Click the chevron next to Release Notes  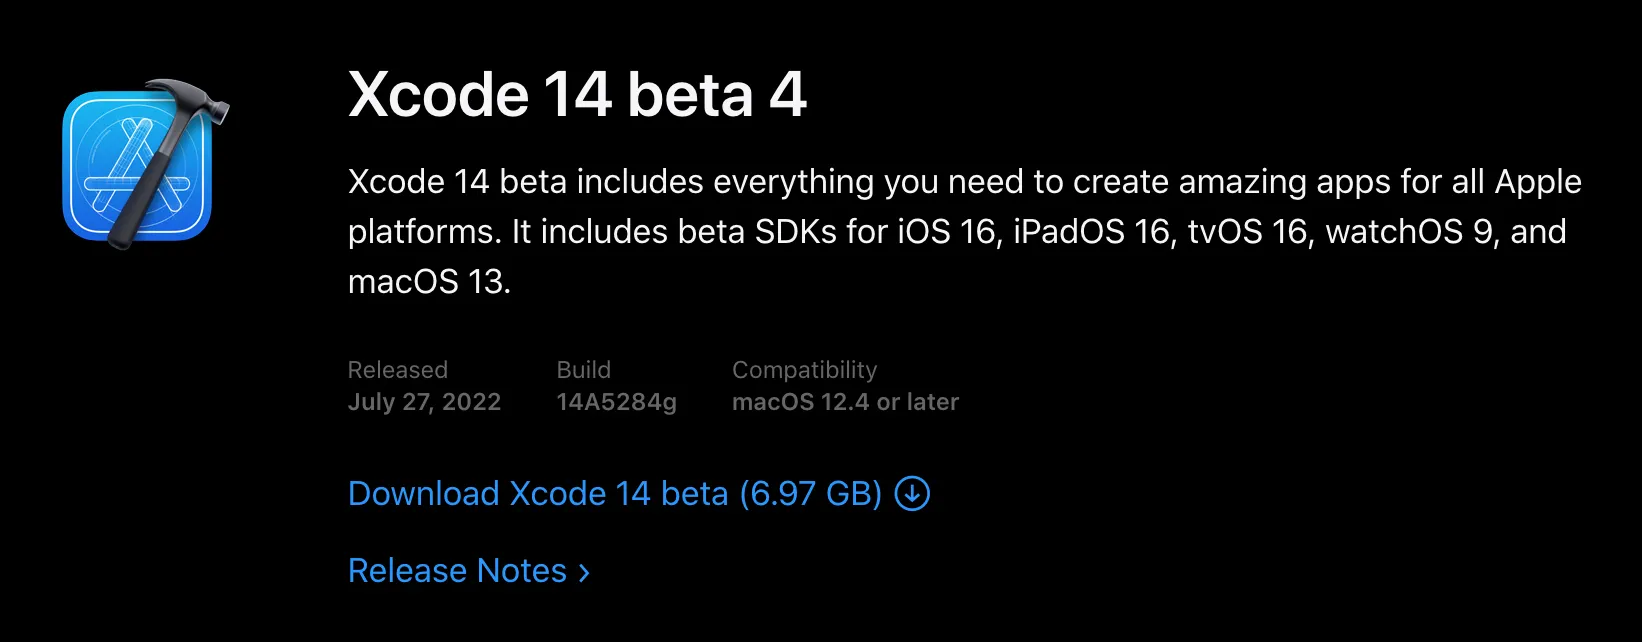pyautogui.click(x=584, y=572)
